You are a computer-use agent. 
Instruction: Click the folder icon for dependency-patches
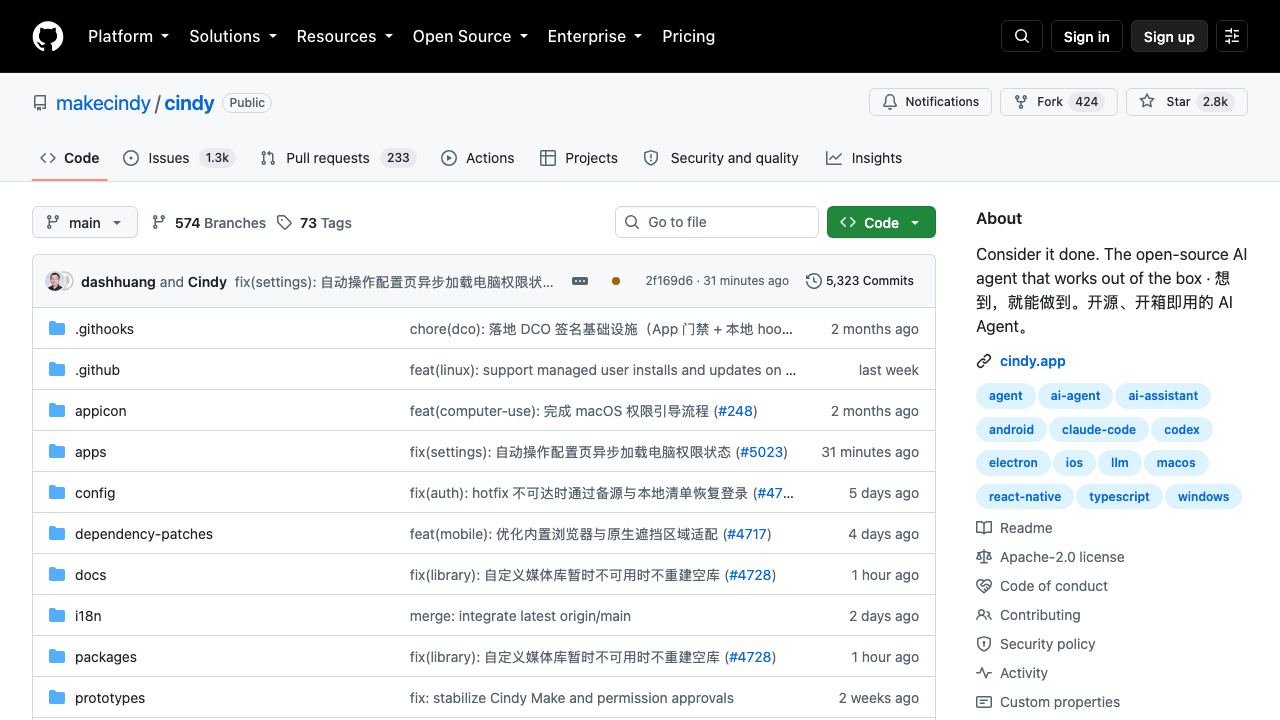(57, 534)
